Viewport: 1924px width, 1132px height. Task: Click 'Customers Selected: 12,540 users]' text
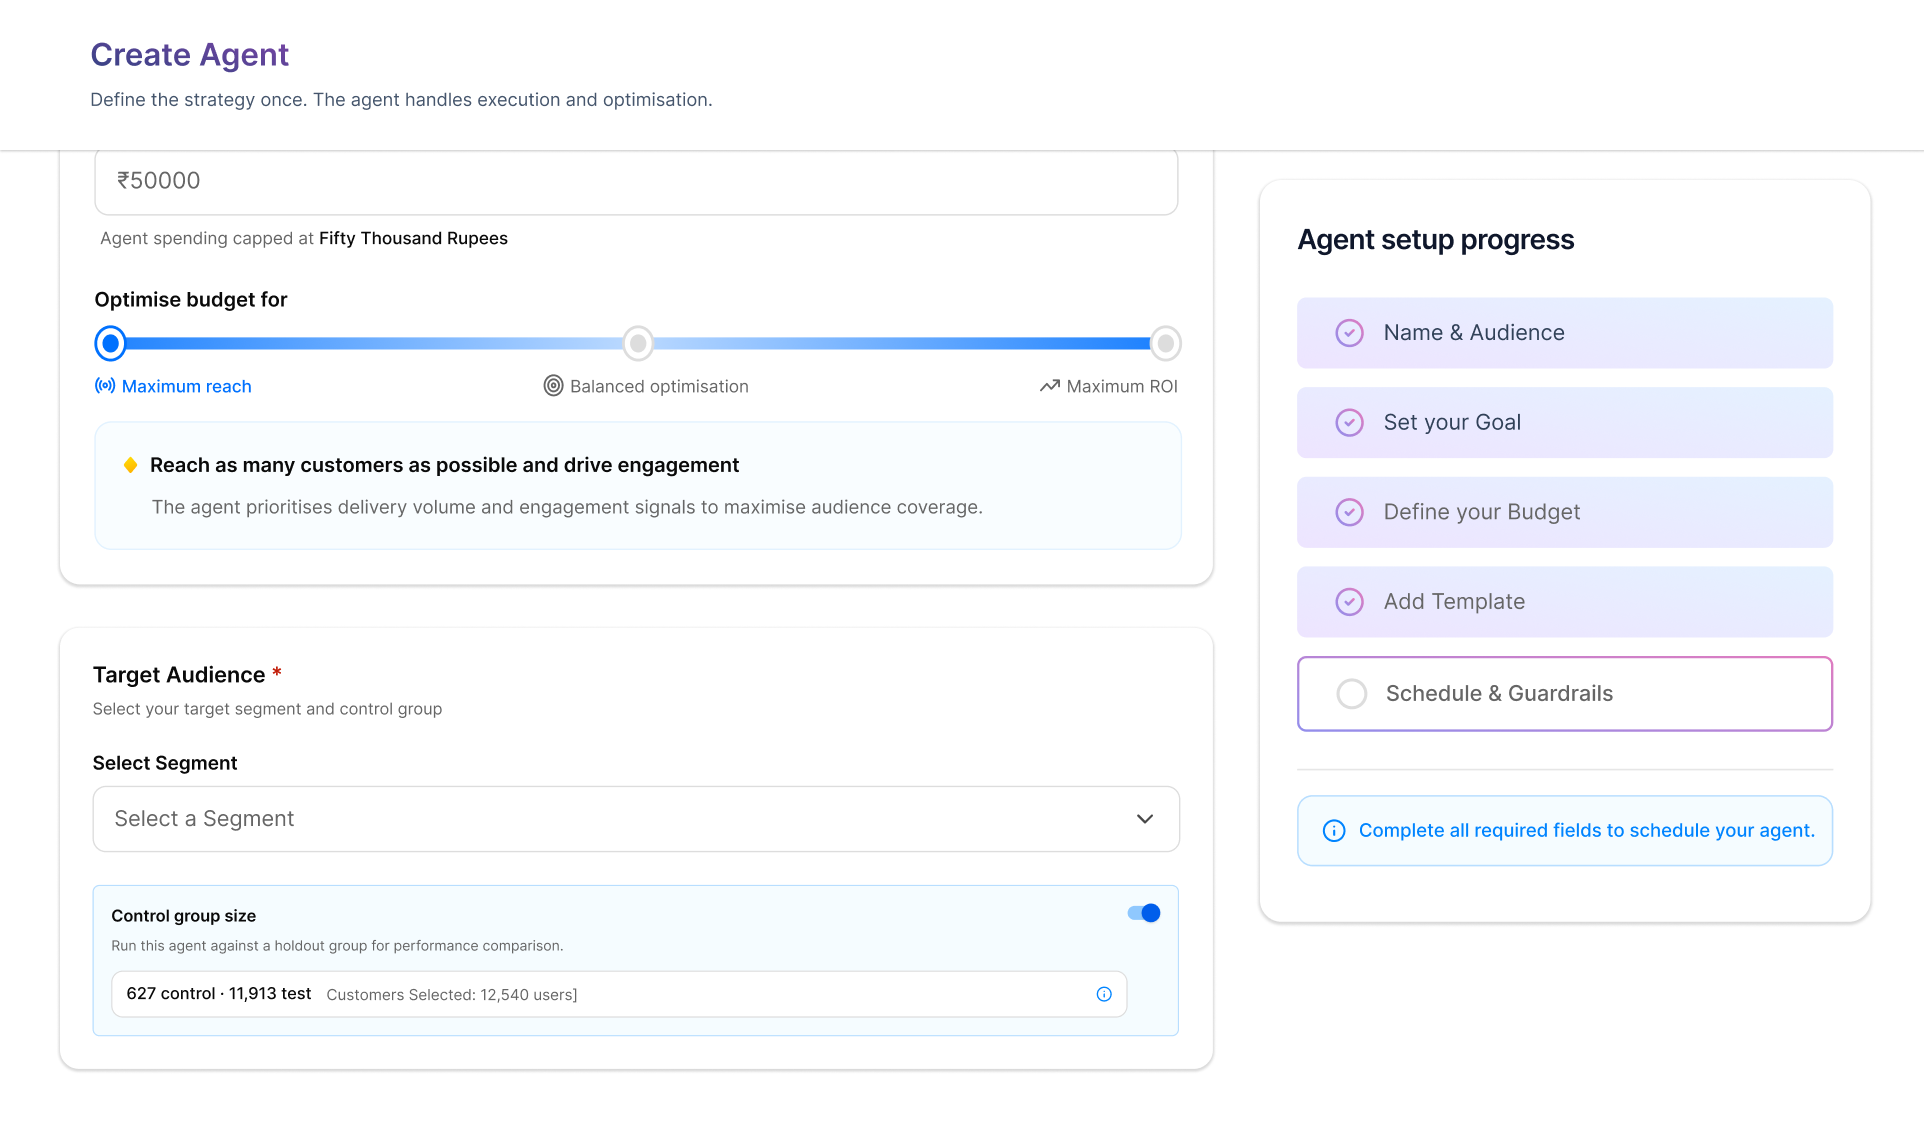(452, 995)
